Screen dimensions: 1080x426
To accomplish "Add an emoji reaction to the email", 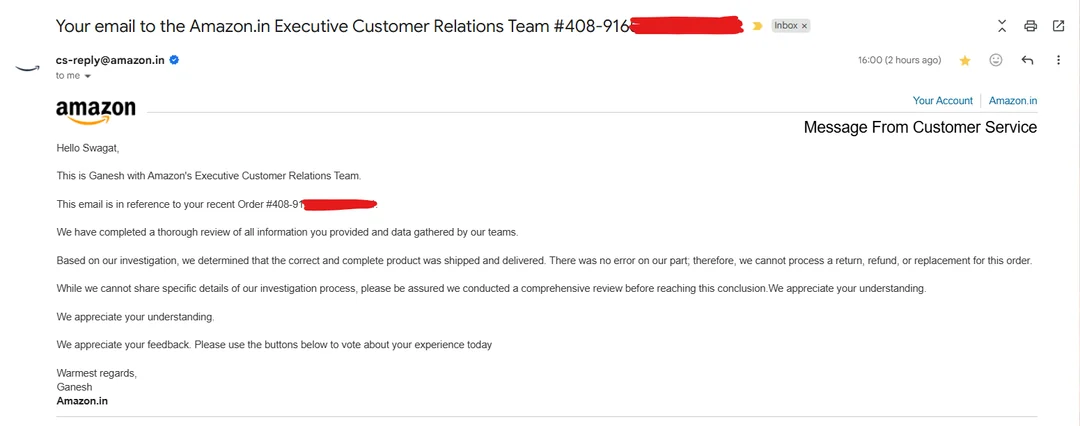I will 995,60.
